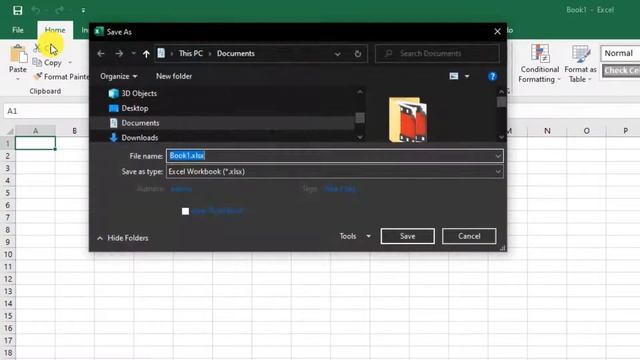Screen dimensions: 640x360
Task: Close the Save As dialog
Action: click(497, 31)
